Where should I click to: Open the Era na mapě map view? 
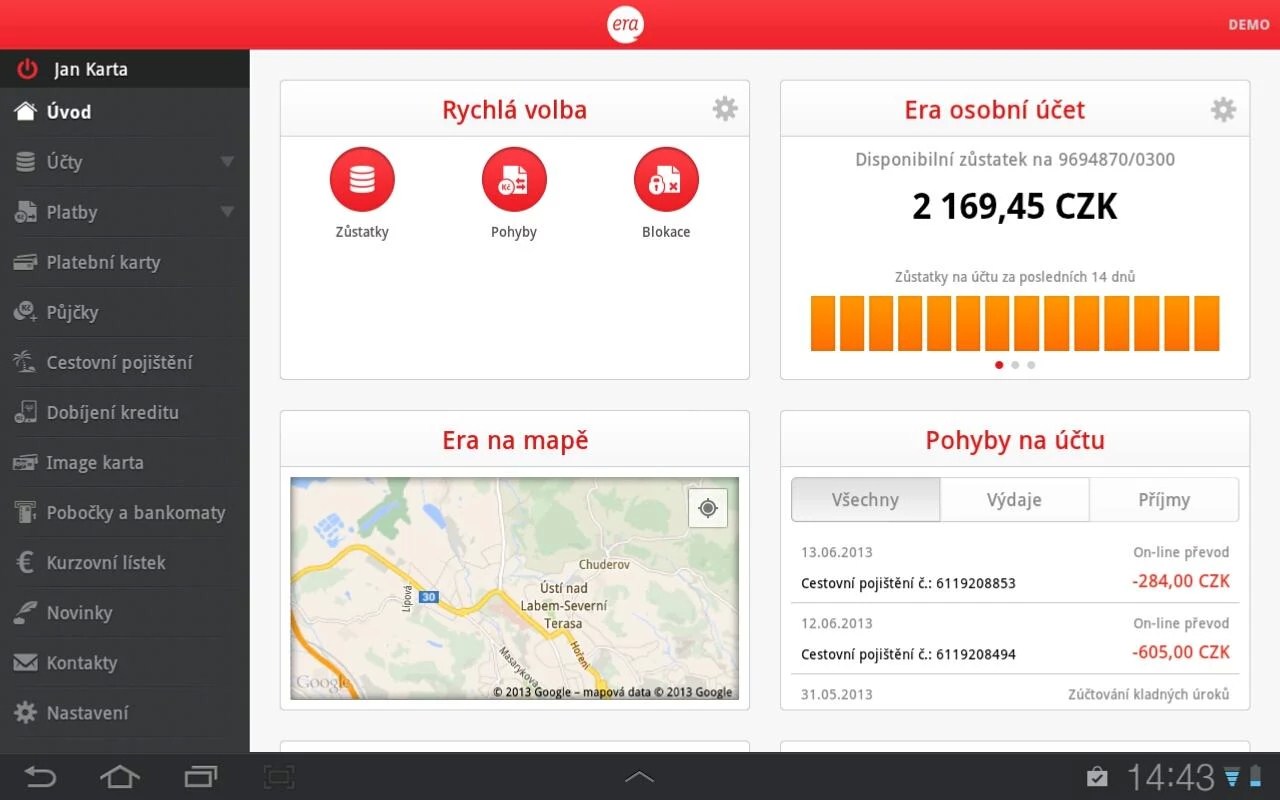click(x=515, y=588)
